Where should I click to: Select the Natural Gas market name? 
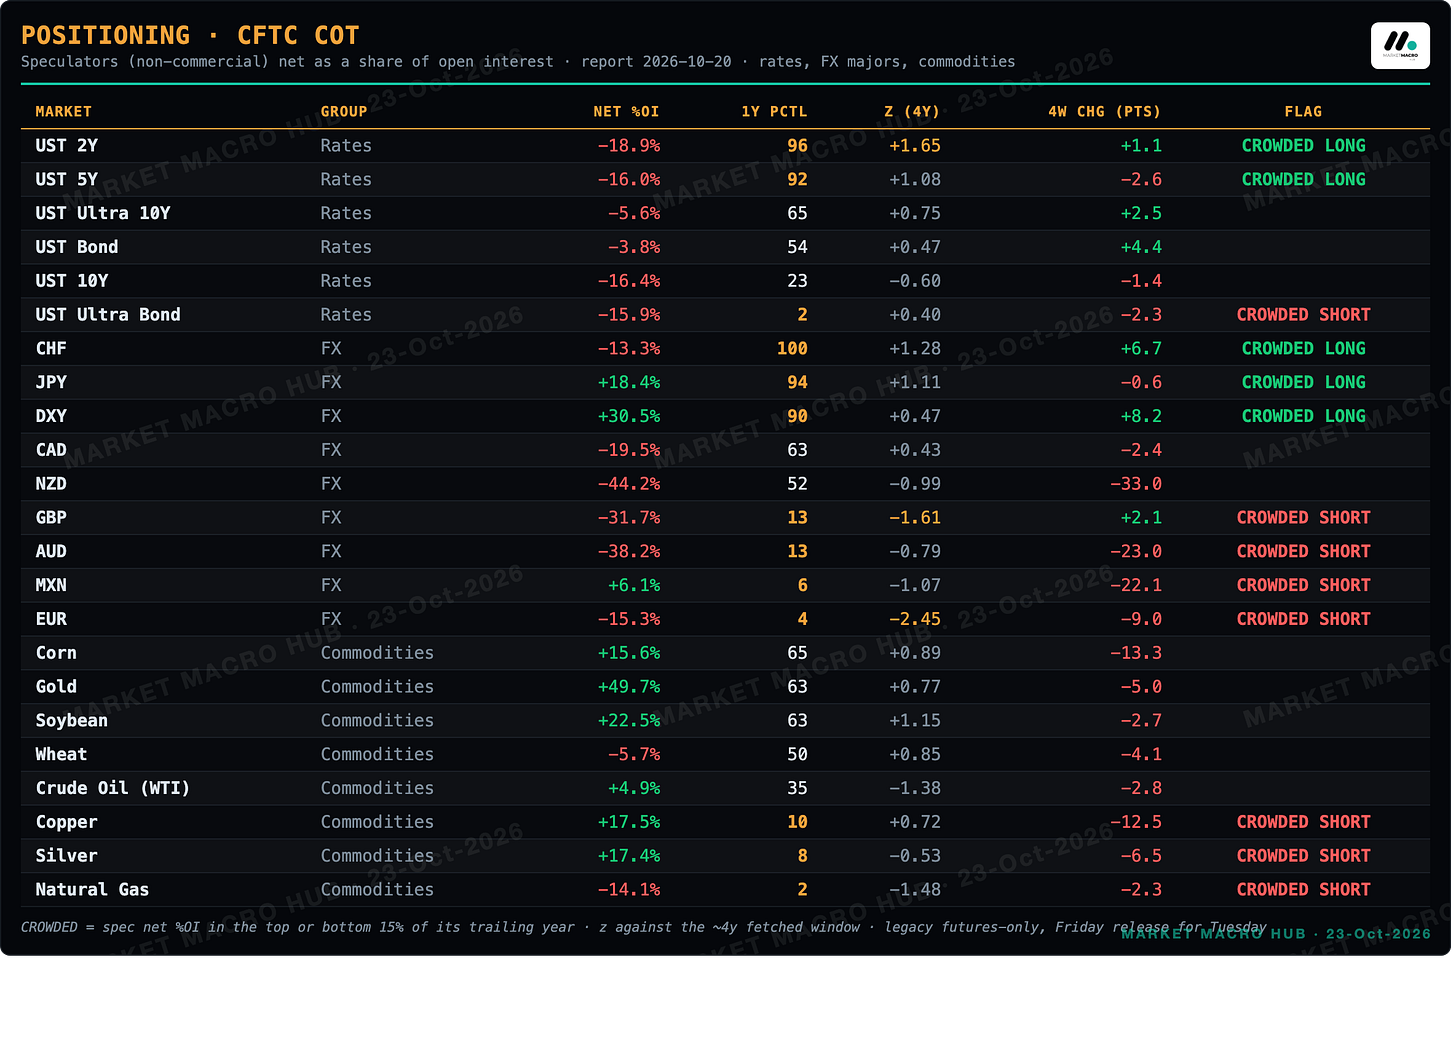pyautogui.click(x=92, y=890)
